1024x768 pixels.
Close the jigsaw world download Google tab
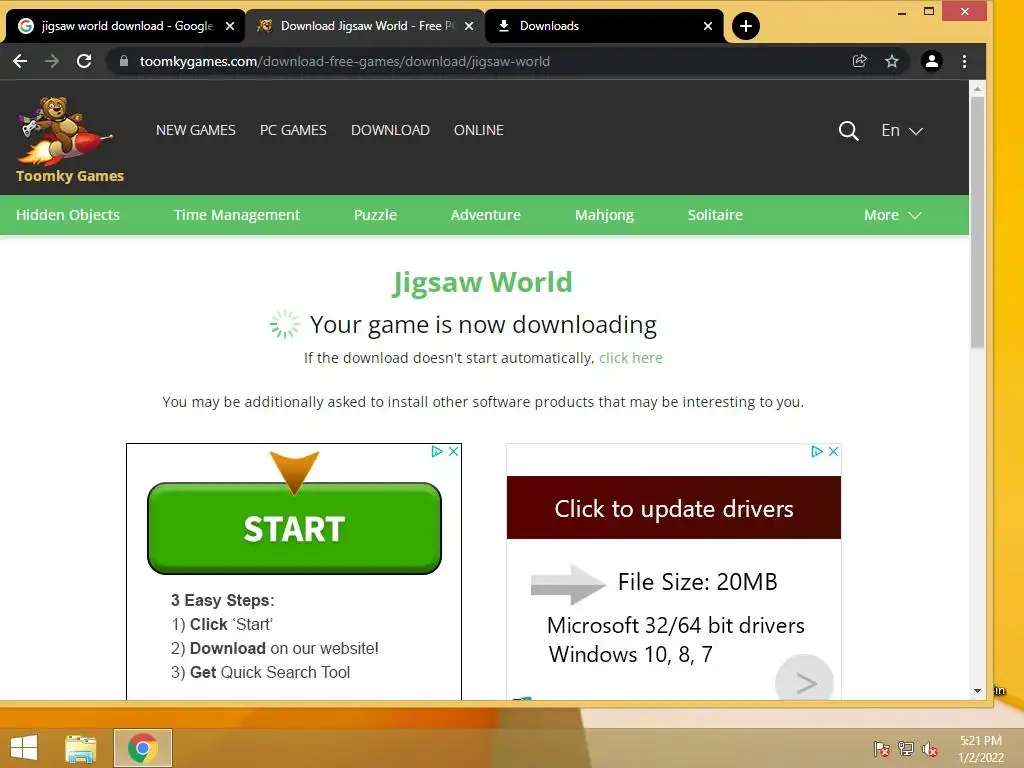[230, 26]
